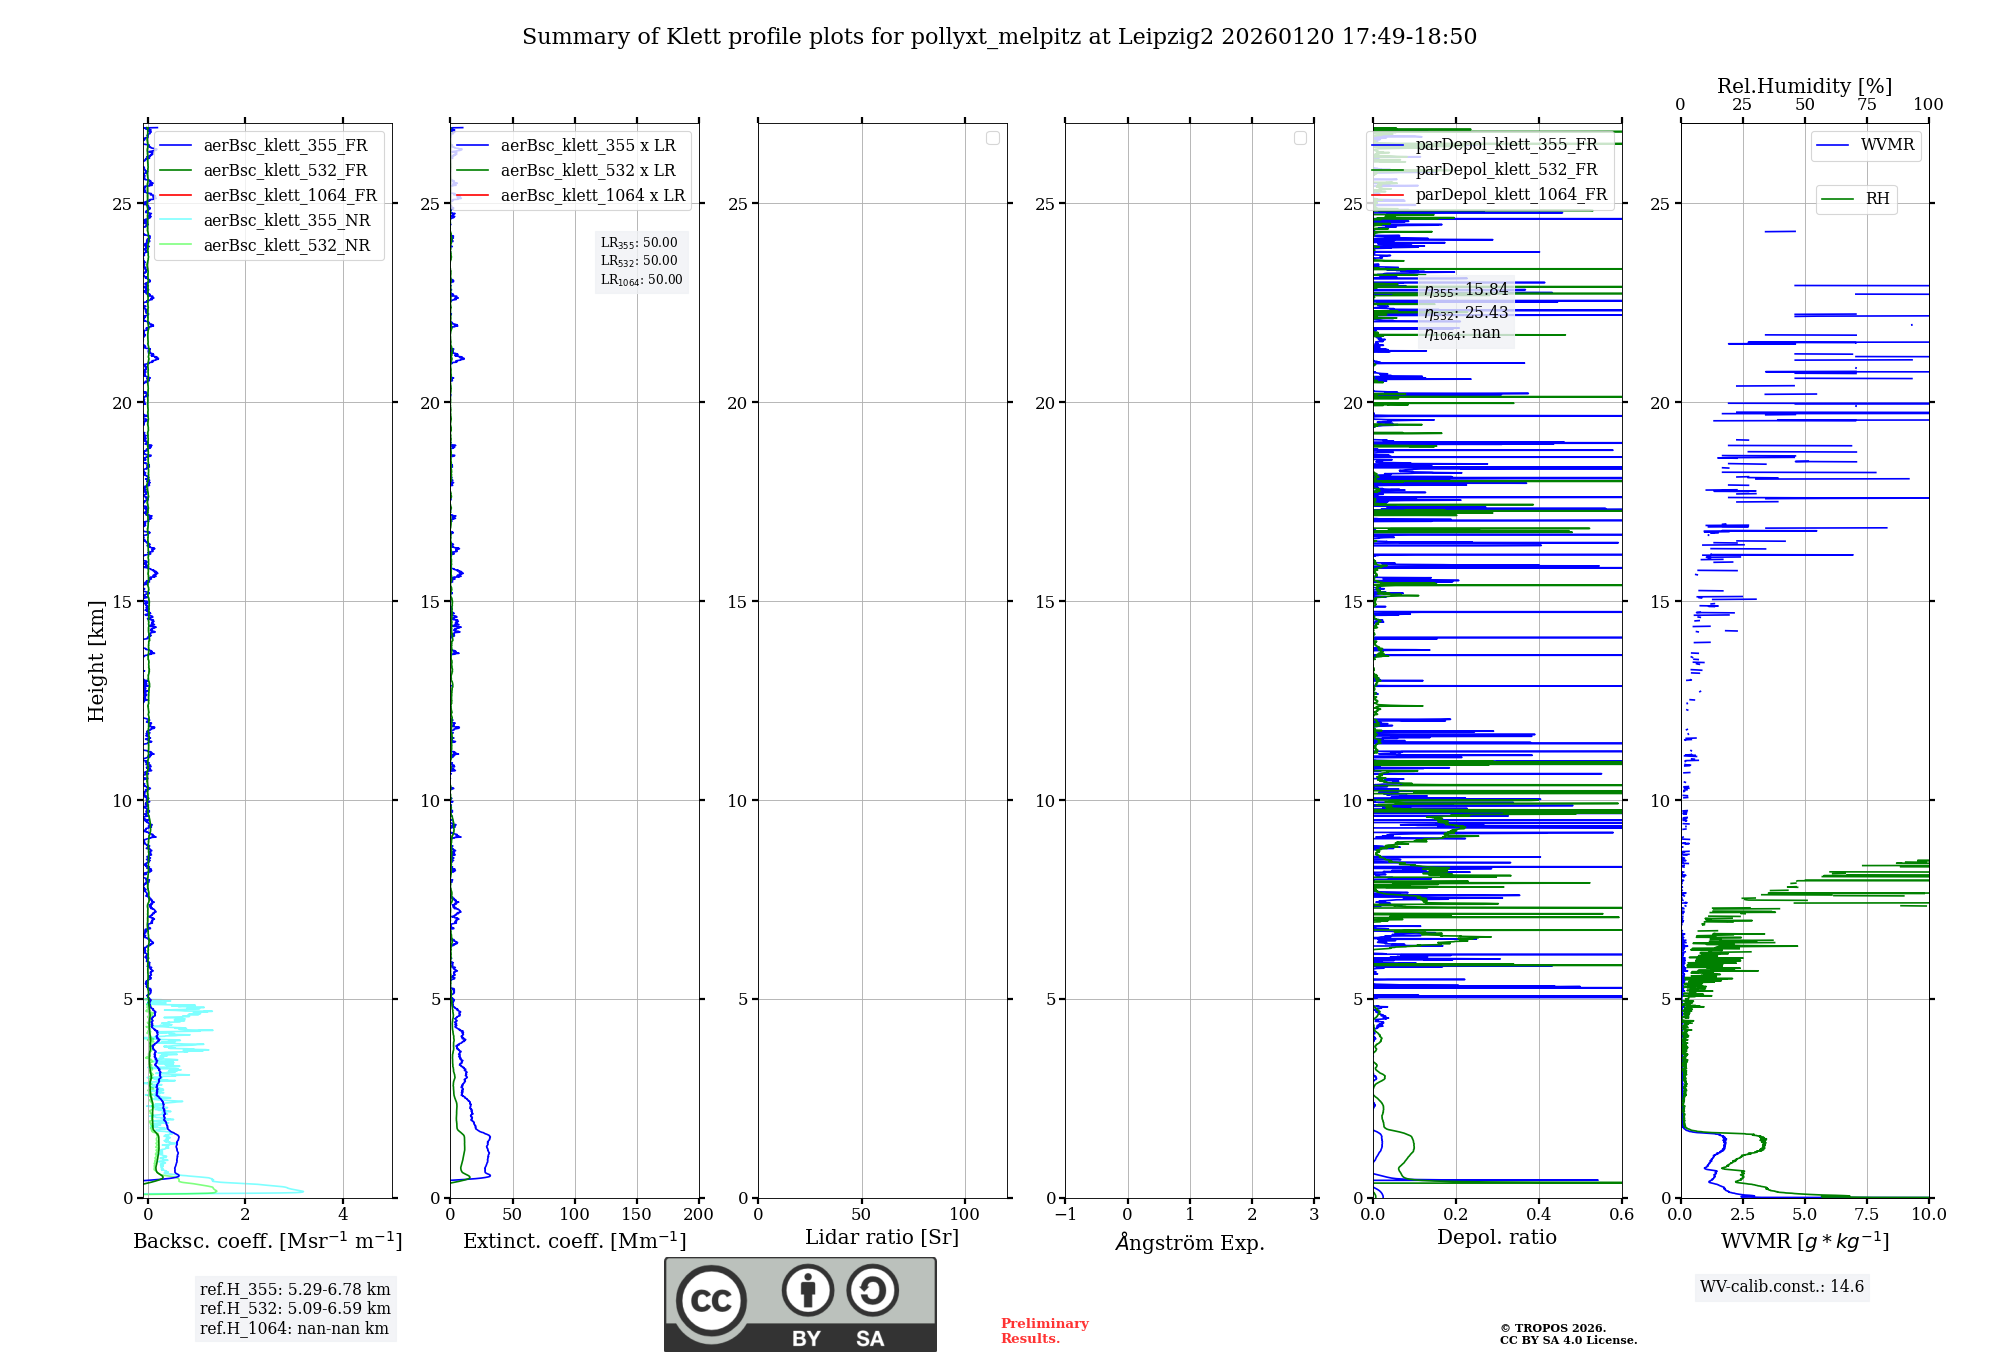Click the plot summary title text
The height and width of the screenshot is (1360, 2000).
click(999, 37)
